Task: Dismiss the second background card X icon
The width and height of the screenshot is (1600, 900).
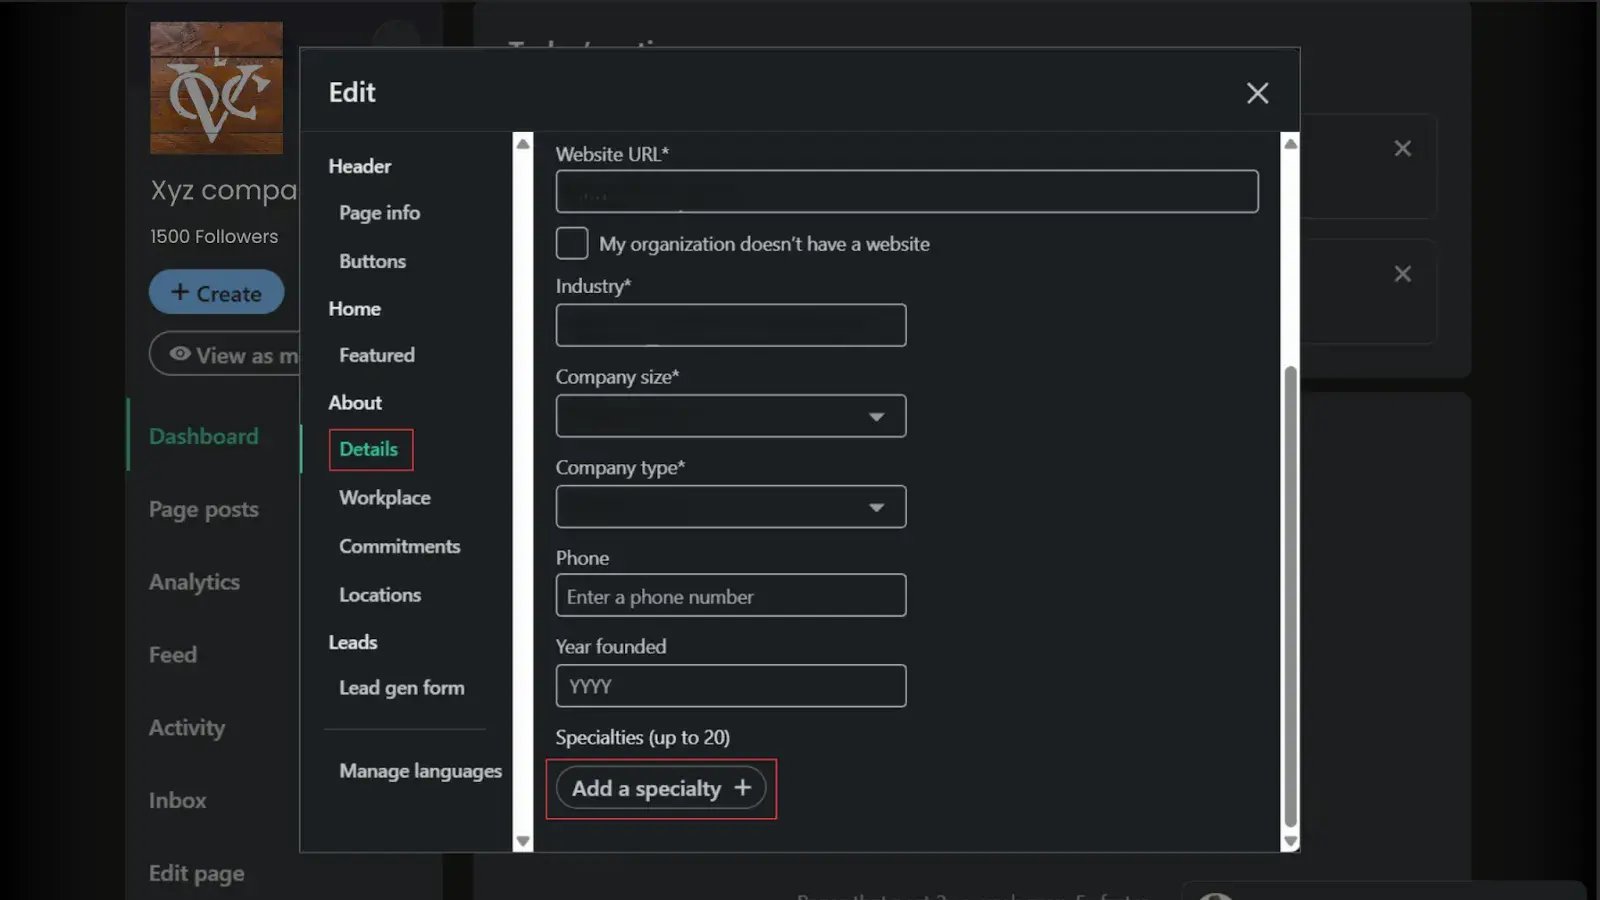Action: click(1402, 274)
